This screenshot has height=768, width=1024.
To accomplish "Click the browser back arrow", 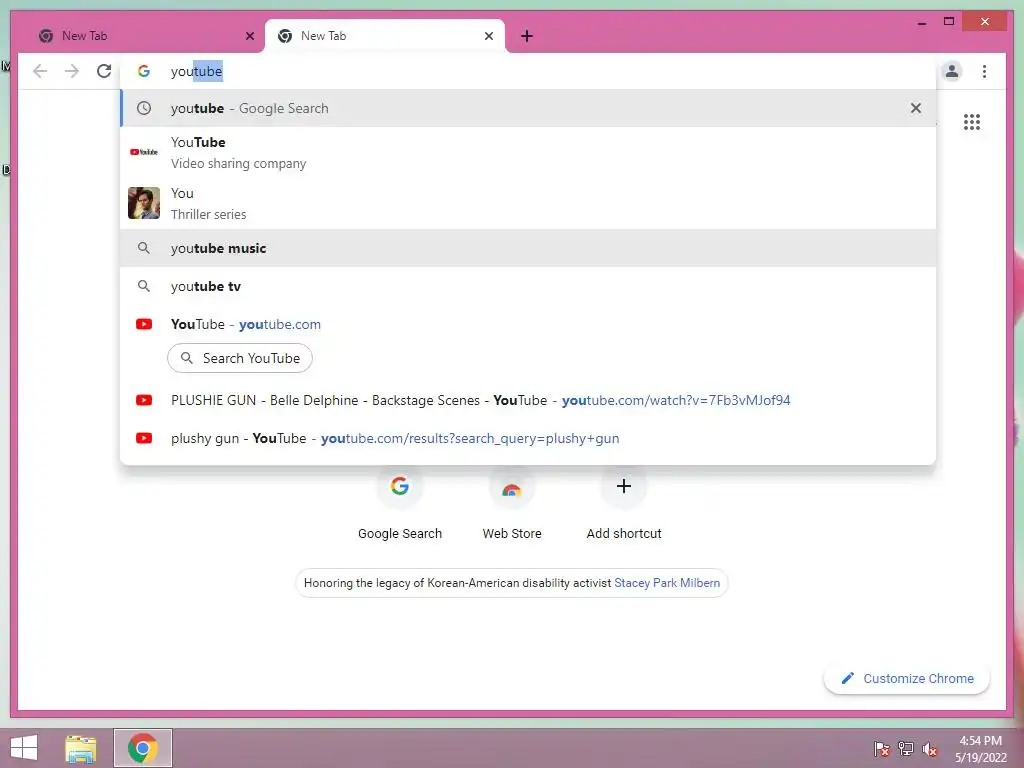I will [x=40, y=71].
